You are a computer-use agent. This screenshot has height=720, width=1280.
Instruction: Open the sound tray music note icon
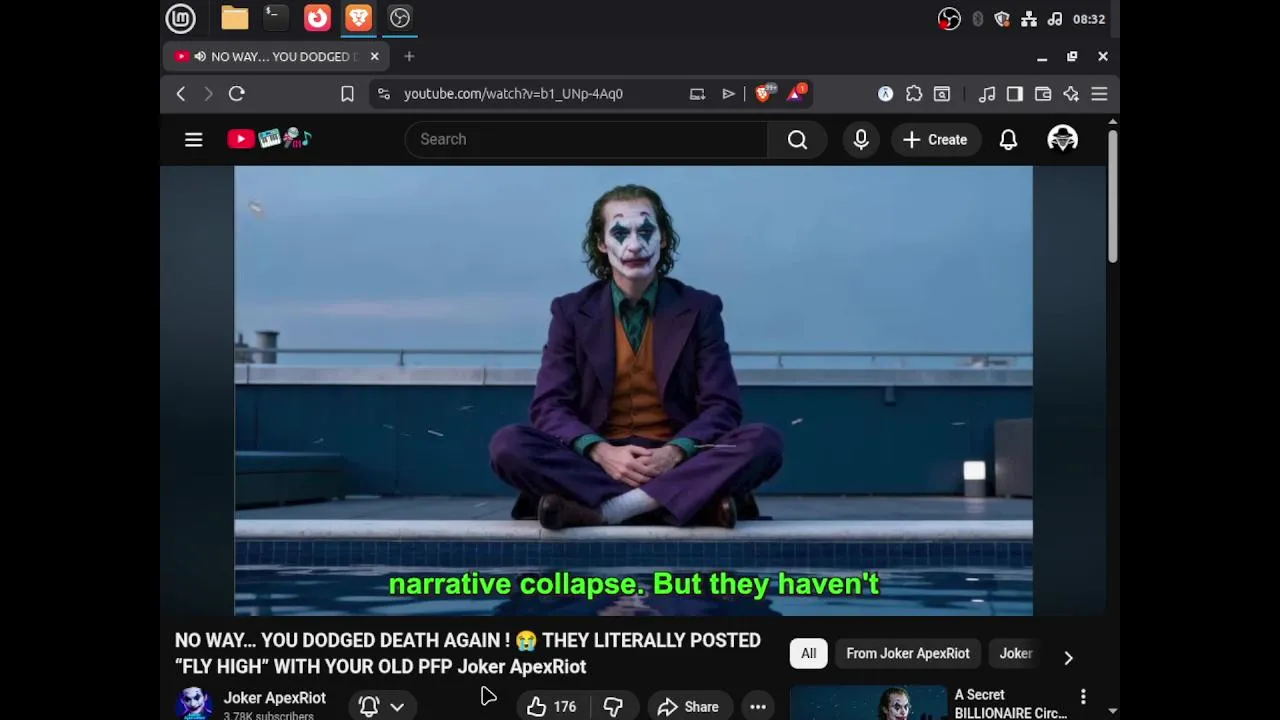1054,19
